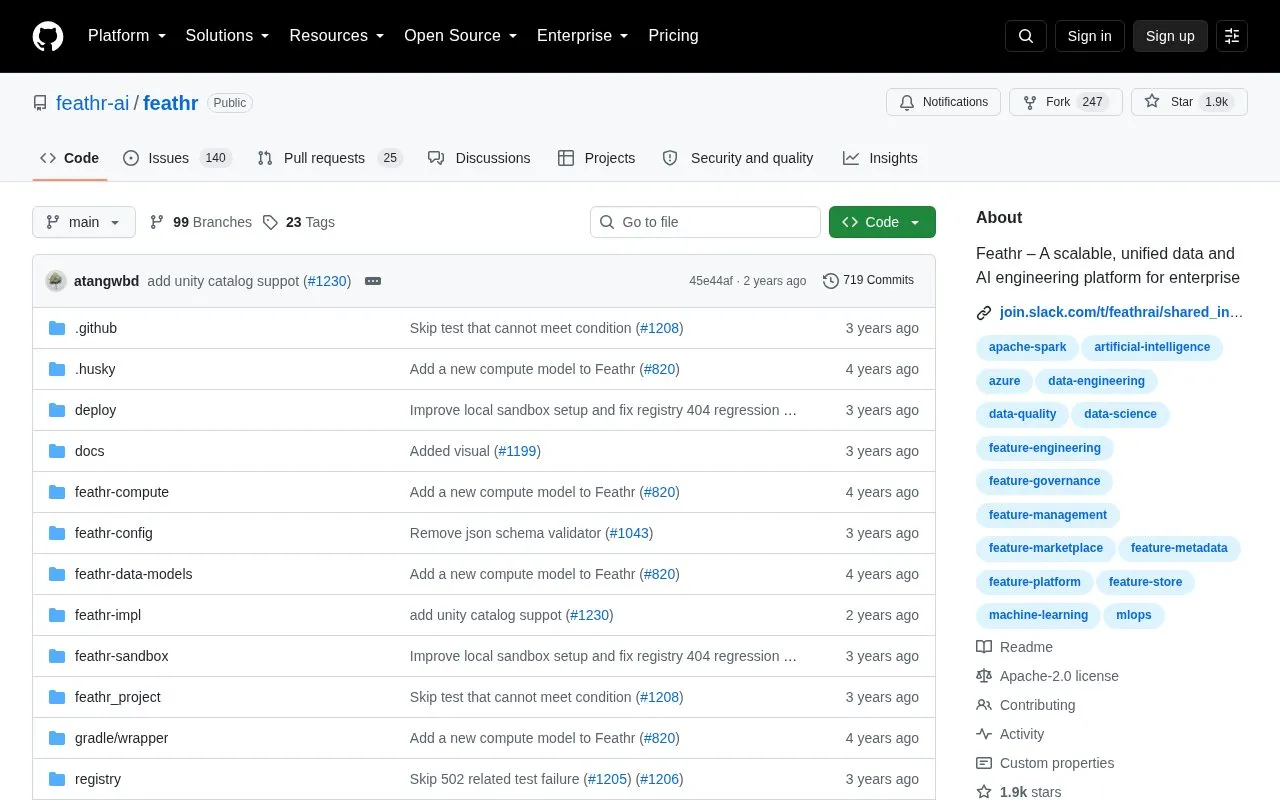Open the feathr-sandbox folder
This screenshot has height=800, width=1280.
tap(121, 656)
